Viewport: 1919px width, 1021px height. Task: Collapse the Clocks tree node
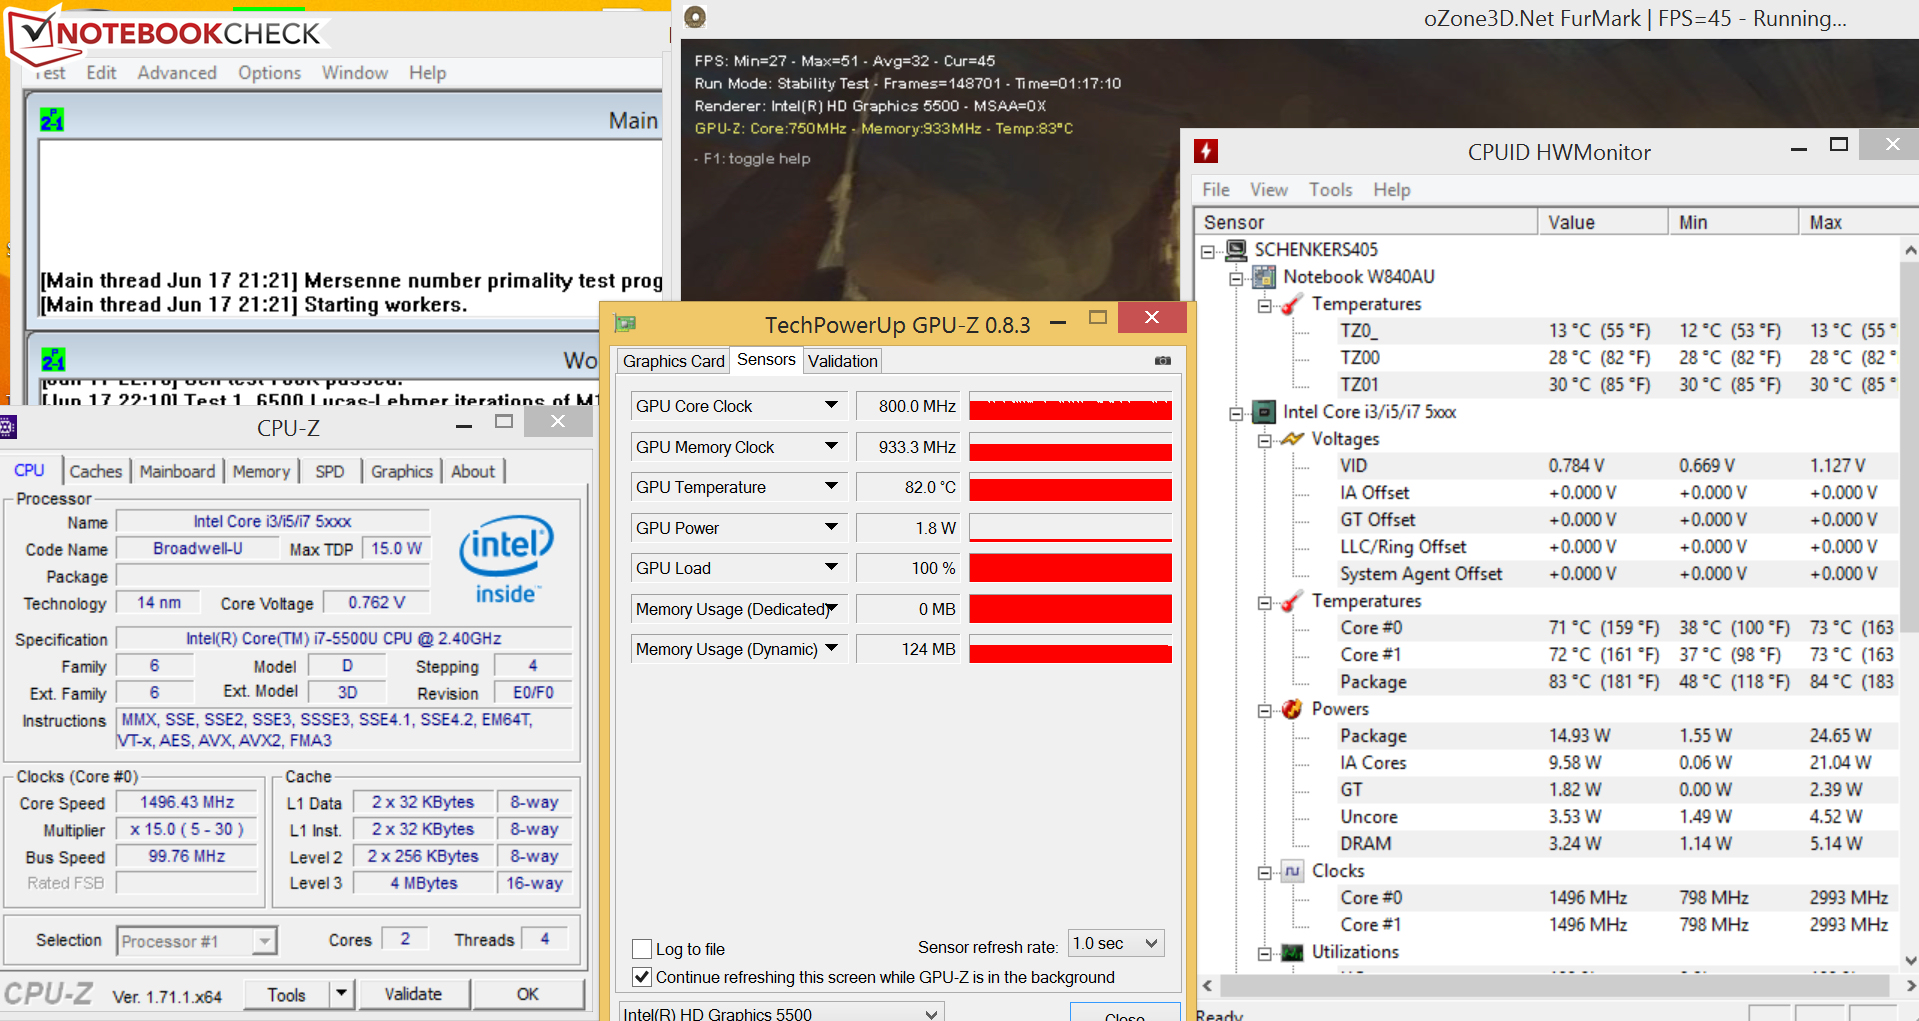[x=1265, y=872]
